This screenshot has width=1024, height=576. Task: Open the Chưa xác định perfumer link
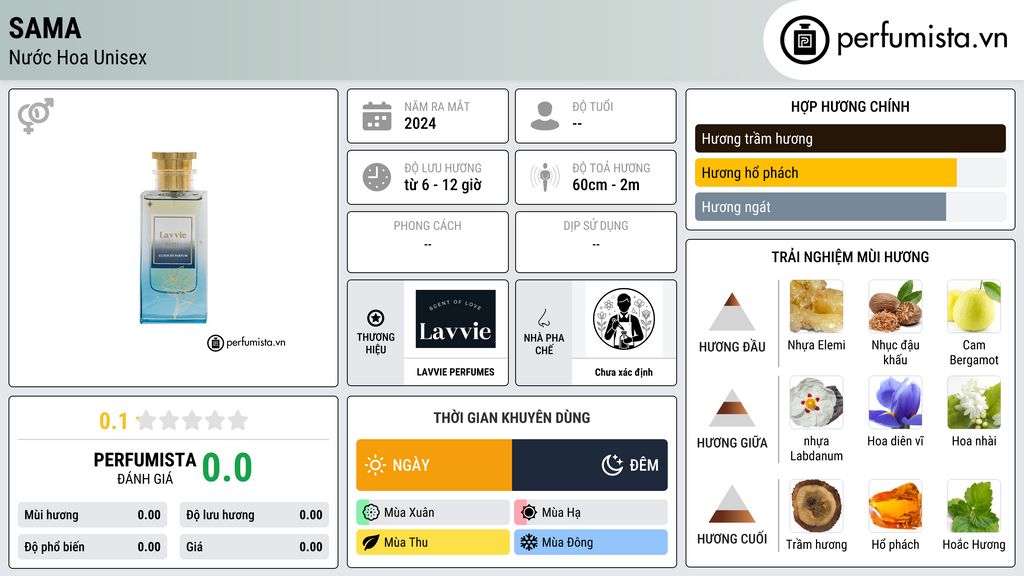coord(624,372)
